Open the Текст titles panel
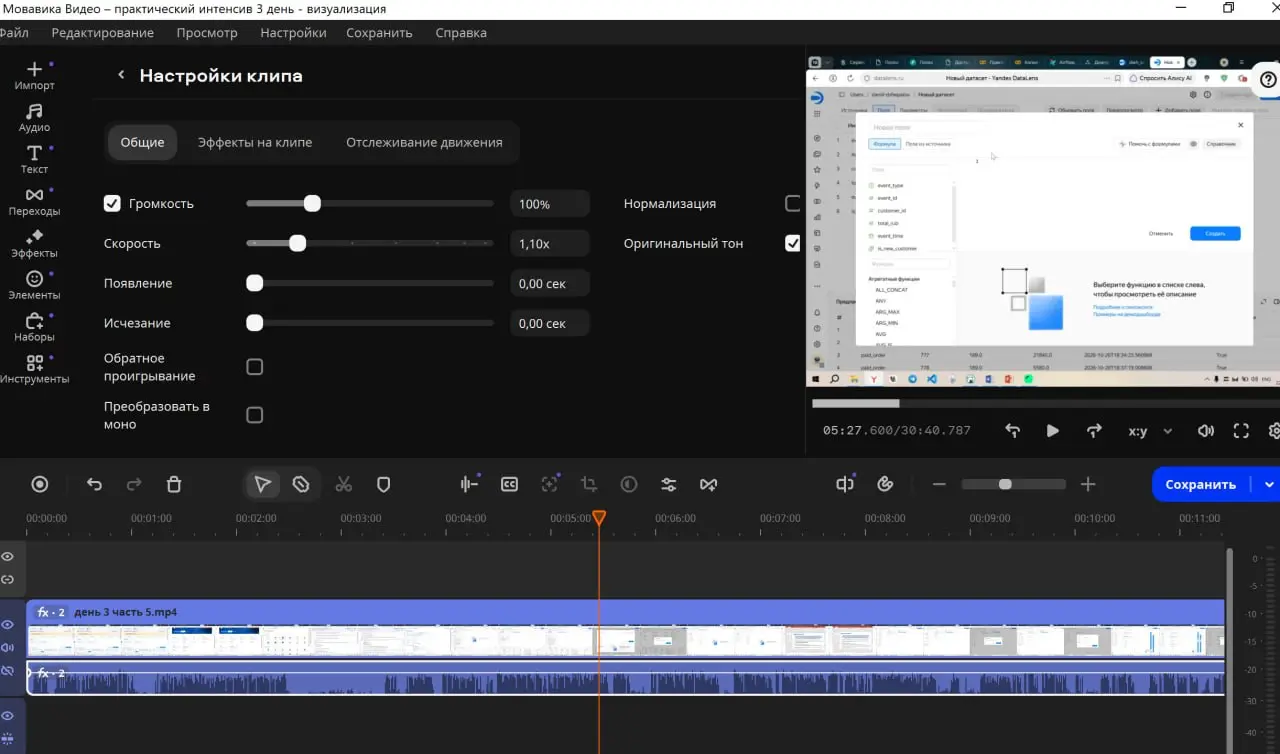 (x=34, y=159)
